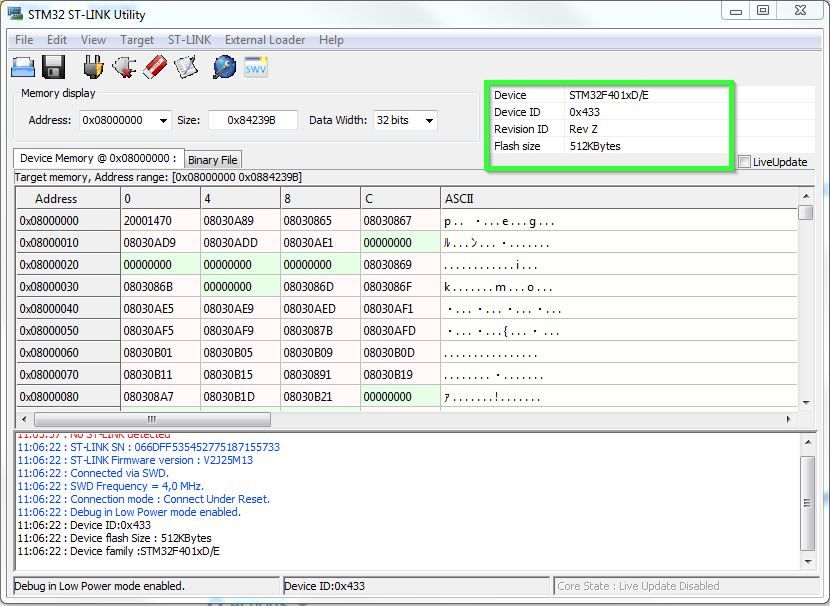Click the memory table horizontal scrollbar
Viewport: 830px width, 606px height.
pyautogui.click(x=150, y=420)
